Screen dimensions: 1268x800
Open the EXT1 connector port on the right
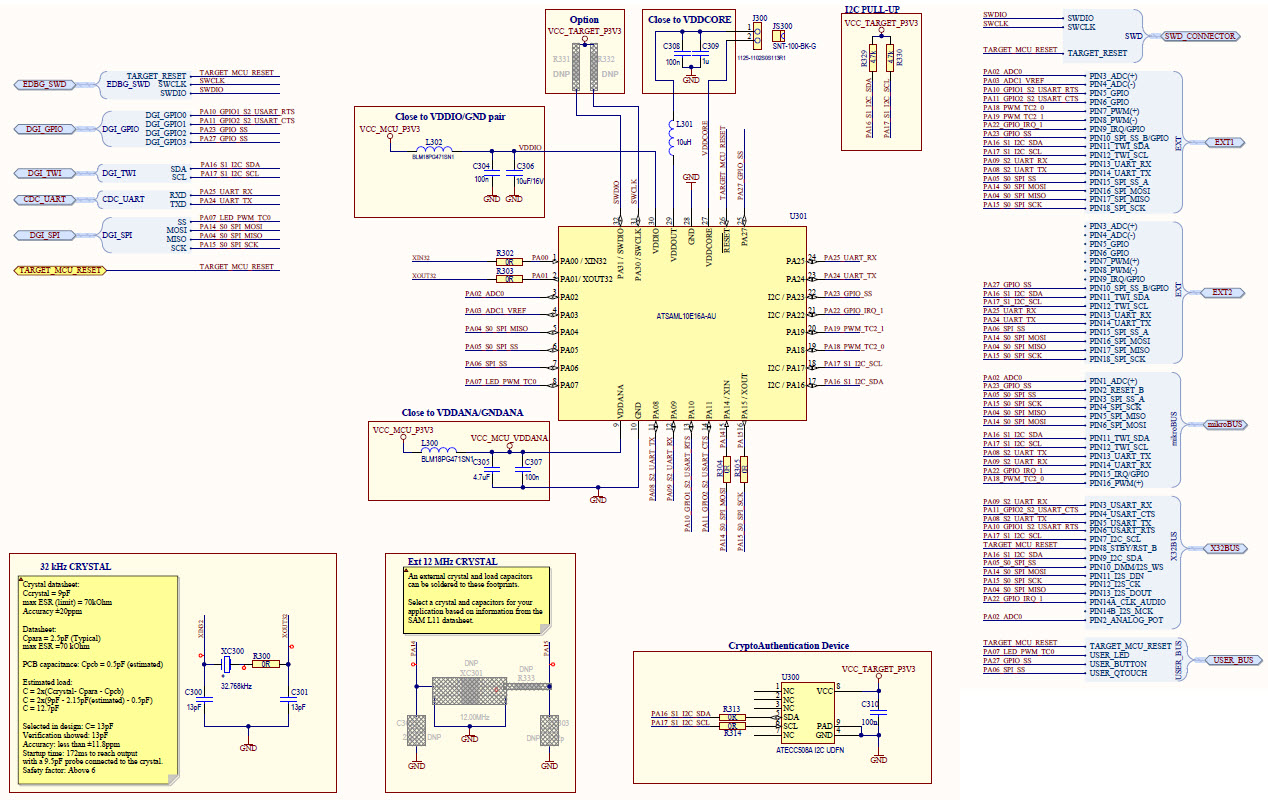pyautogui.click(x=1225, y=142)
